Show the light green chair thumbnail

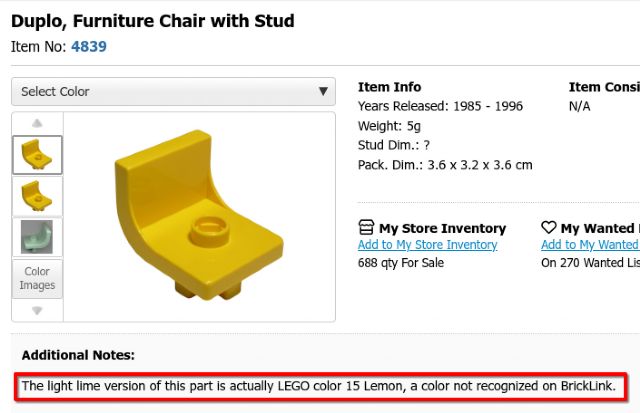pos(37,237)
